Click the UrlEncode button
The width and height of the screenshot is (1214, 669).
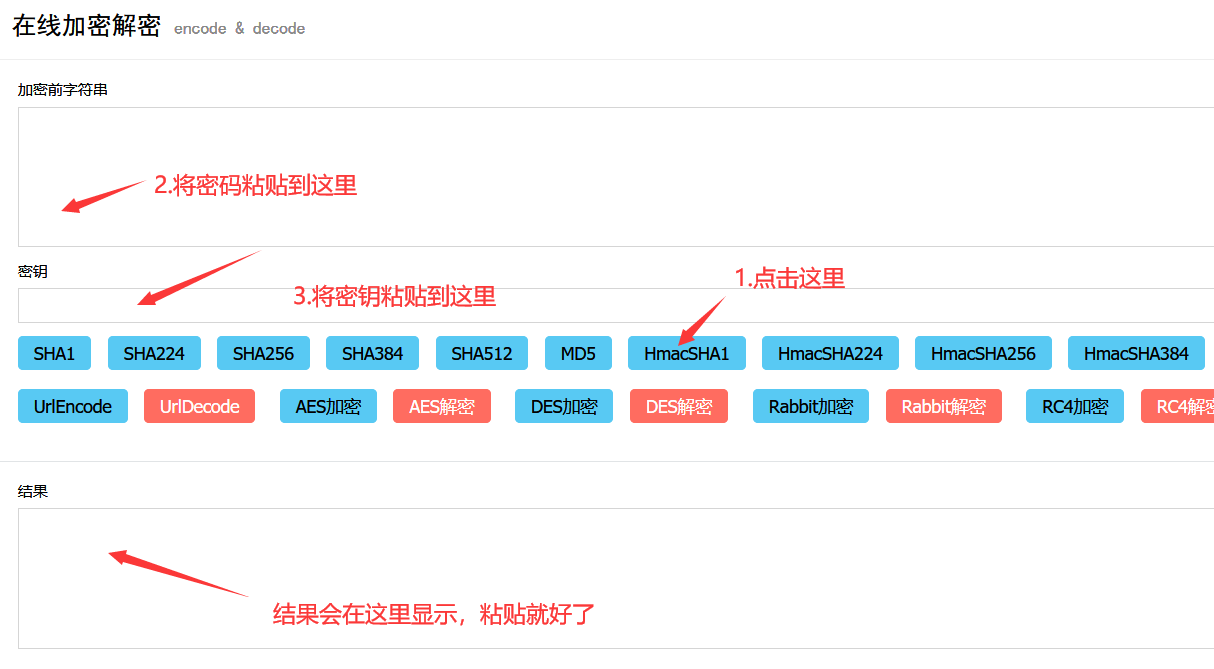point(72,406)
